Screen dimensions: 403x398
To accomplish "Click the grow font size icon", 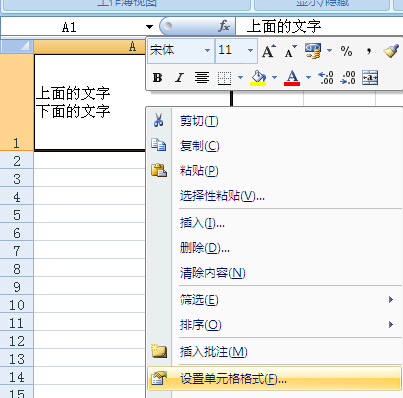I will 269,51.
